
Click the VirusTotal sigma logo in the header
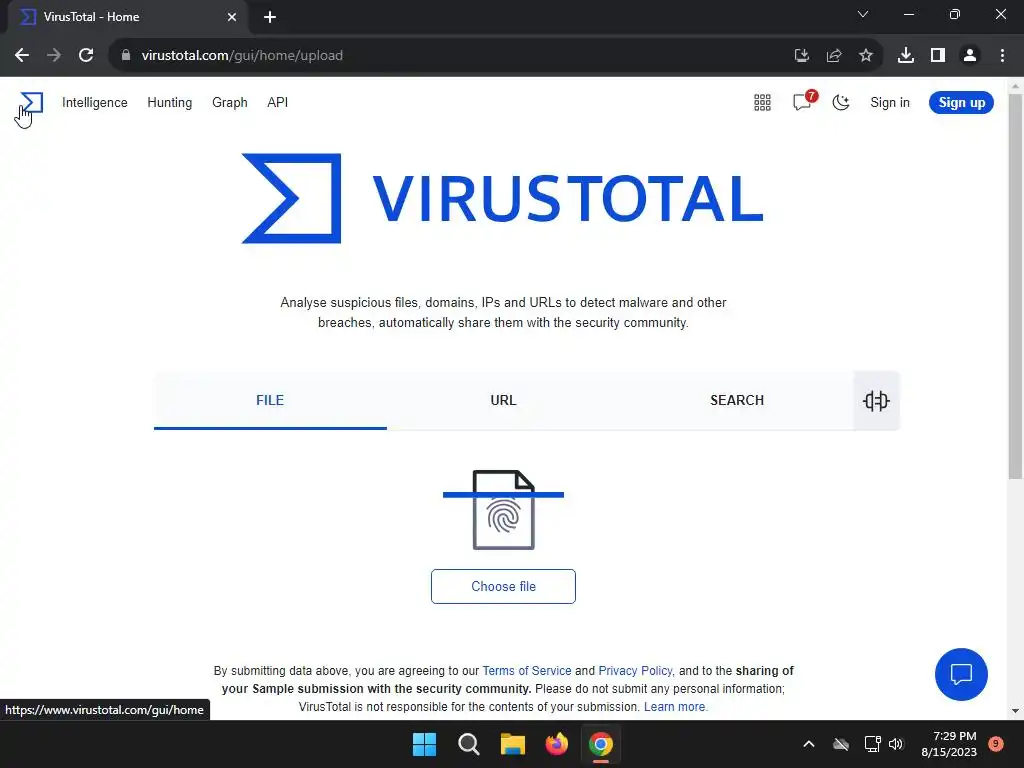click(31, 103)
